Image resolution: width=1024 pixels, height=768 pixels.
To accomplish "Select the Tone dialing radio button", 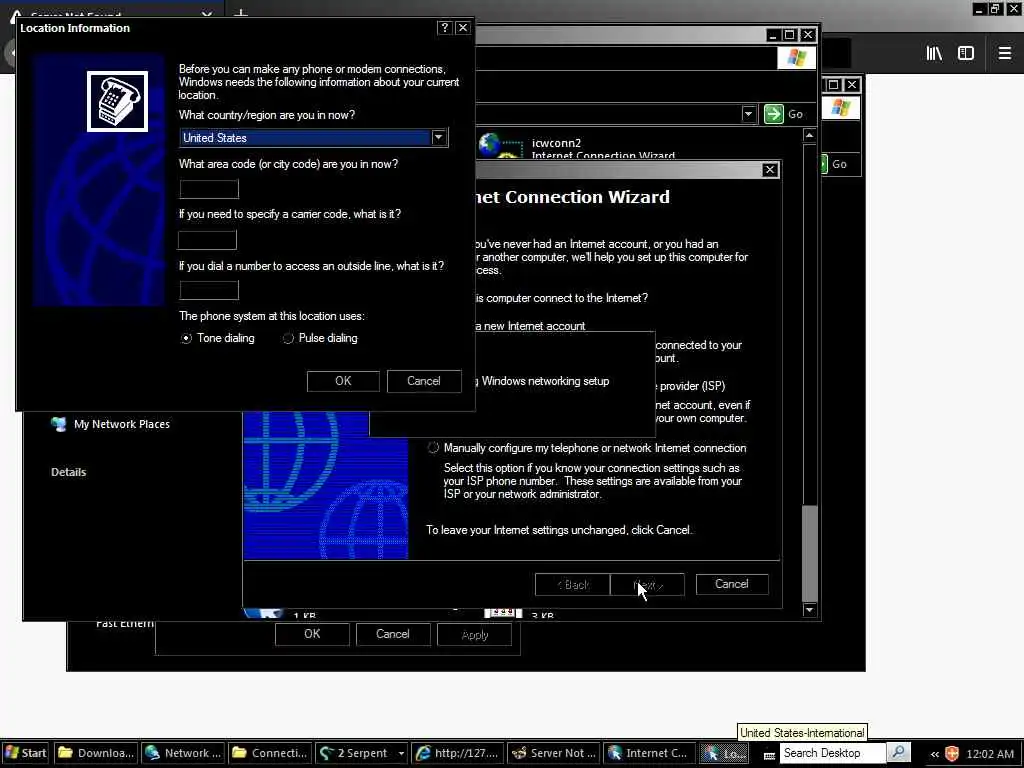I will [186, 338].
